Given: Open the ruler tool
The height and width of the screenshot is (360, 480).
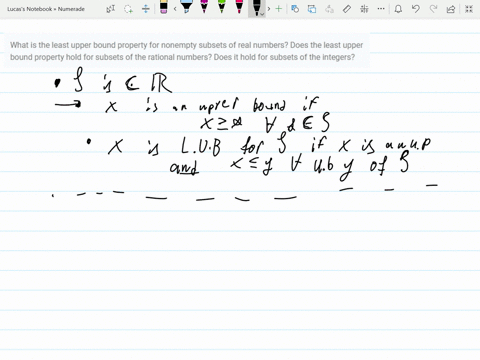Looking at the screenshot, I should tap(347, 9).
